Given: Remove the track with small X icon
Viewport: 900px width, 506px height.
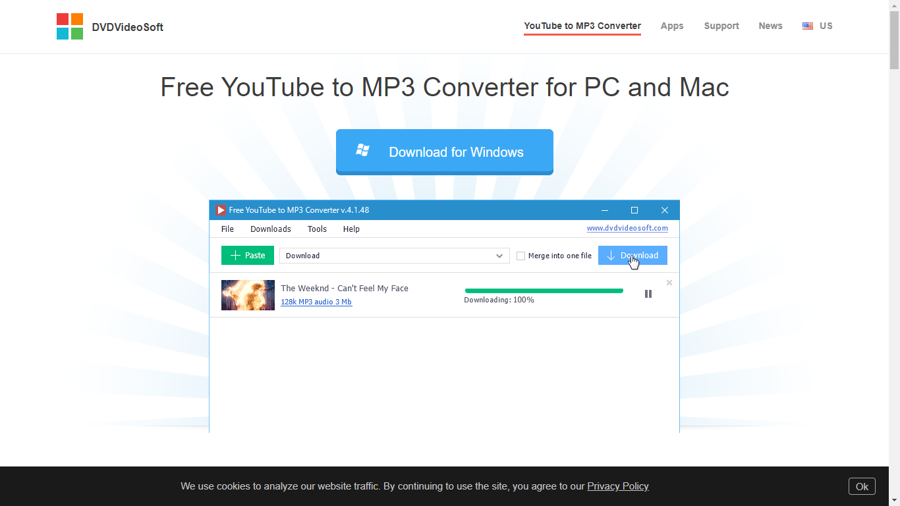Looking at the screenshot, I should pyautogui.click(x=669, y=283).
